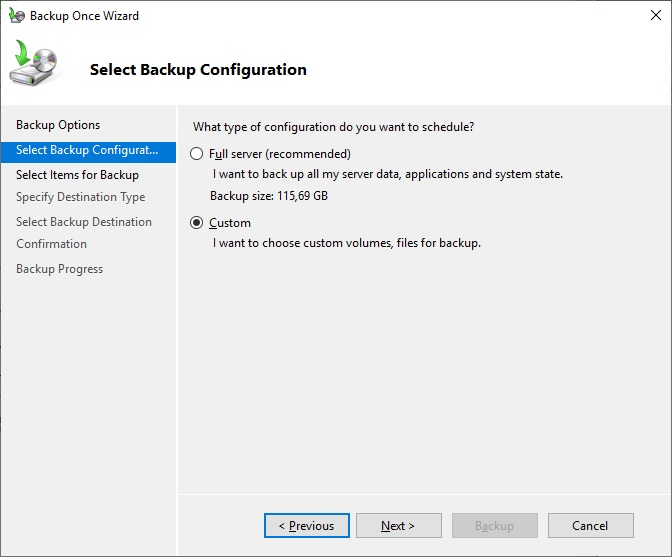This screenshot has width=672, height=557.
Task: Select the Full server (recommended) radio button
Action: pos(197,154)
